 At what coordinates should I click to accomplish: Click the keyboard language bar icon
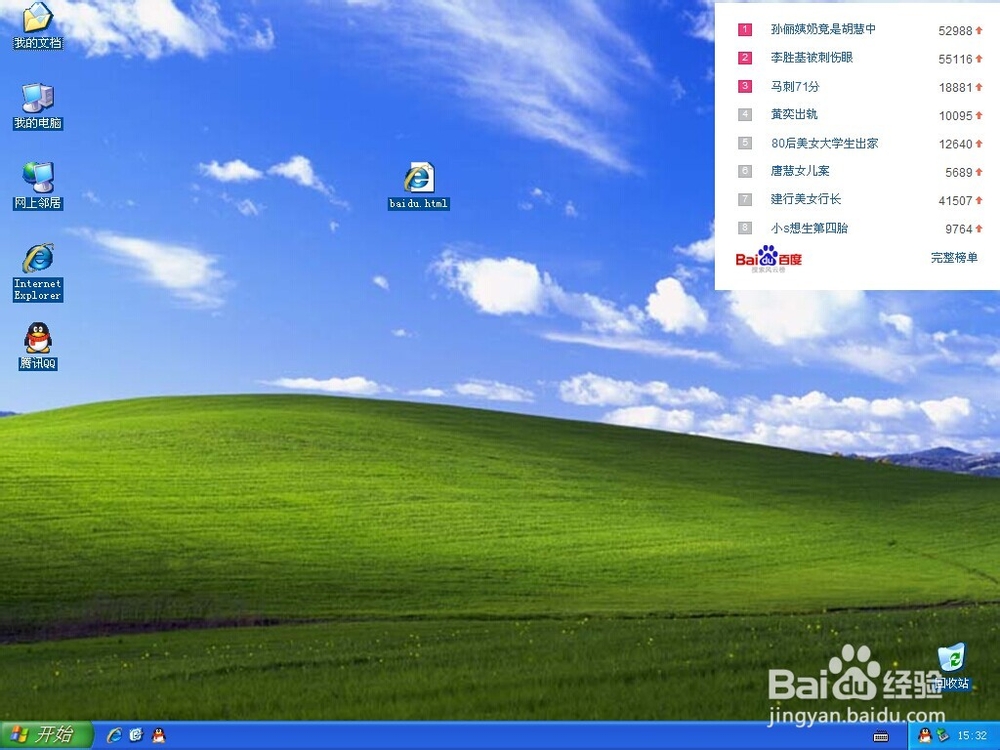(881, 737)
